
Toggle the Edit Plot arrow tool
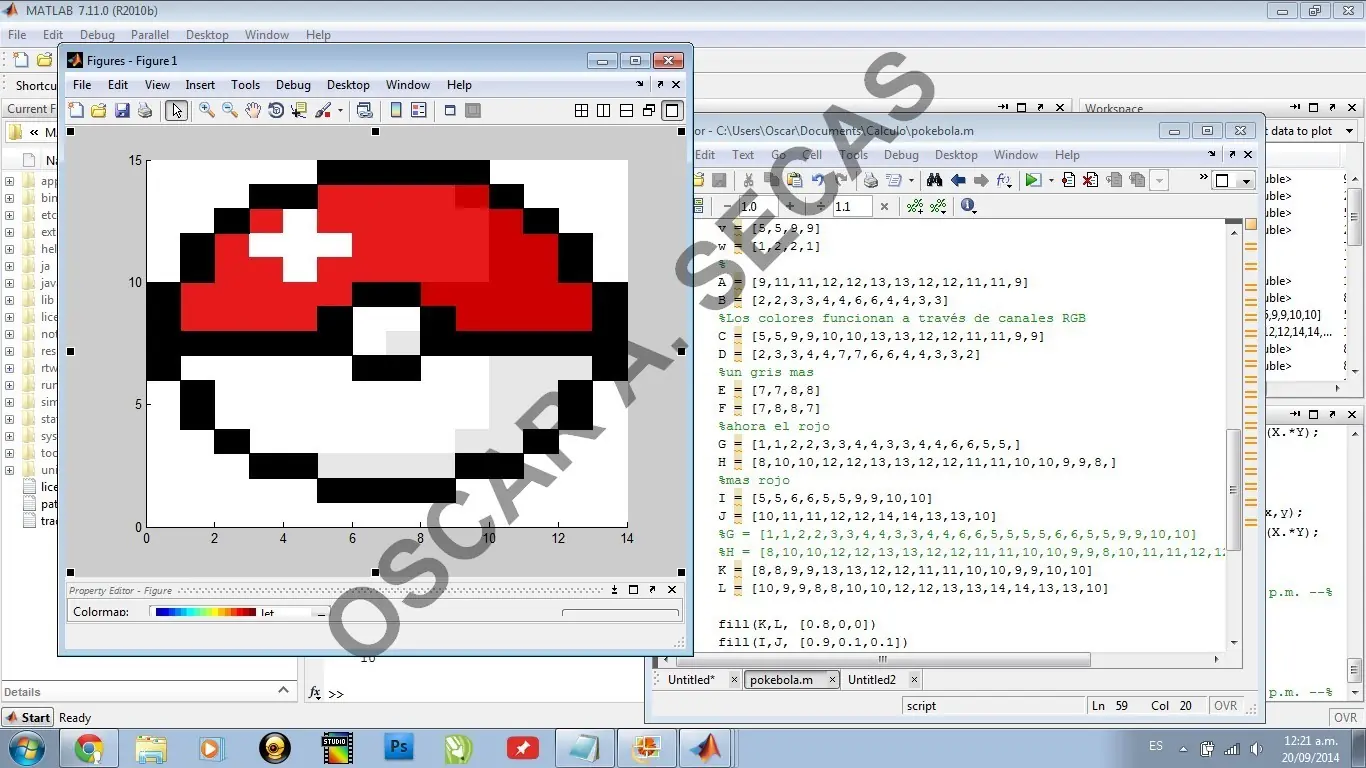(x=176, y=110)
